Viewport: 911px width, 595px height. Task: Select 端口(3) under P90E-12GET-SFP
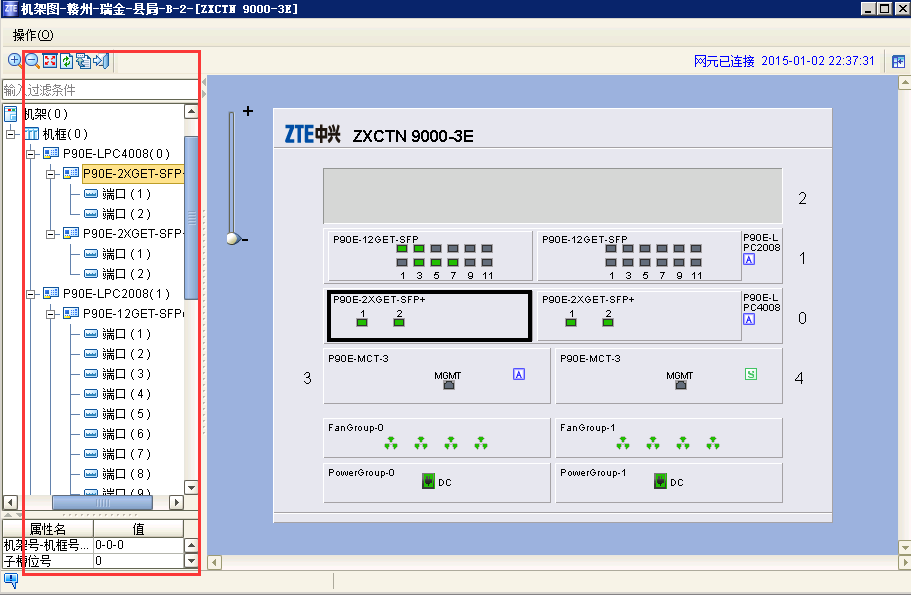[x=126, y=374]
